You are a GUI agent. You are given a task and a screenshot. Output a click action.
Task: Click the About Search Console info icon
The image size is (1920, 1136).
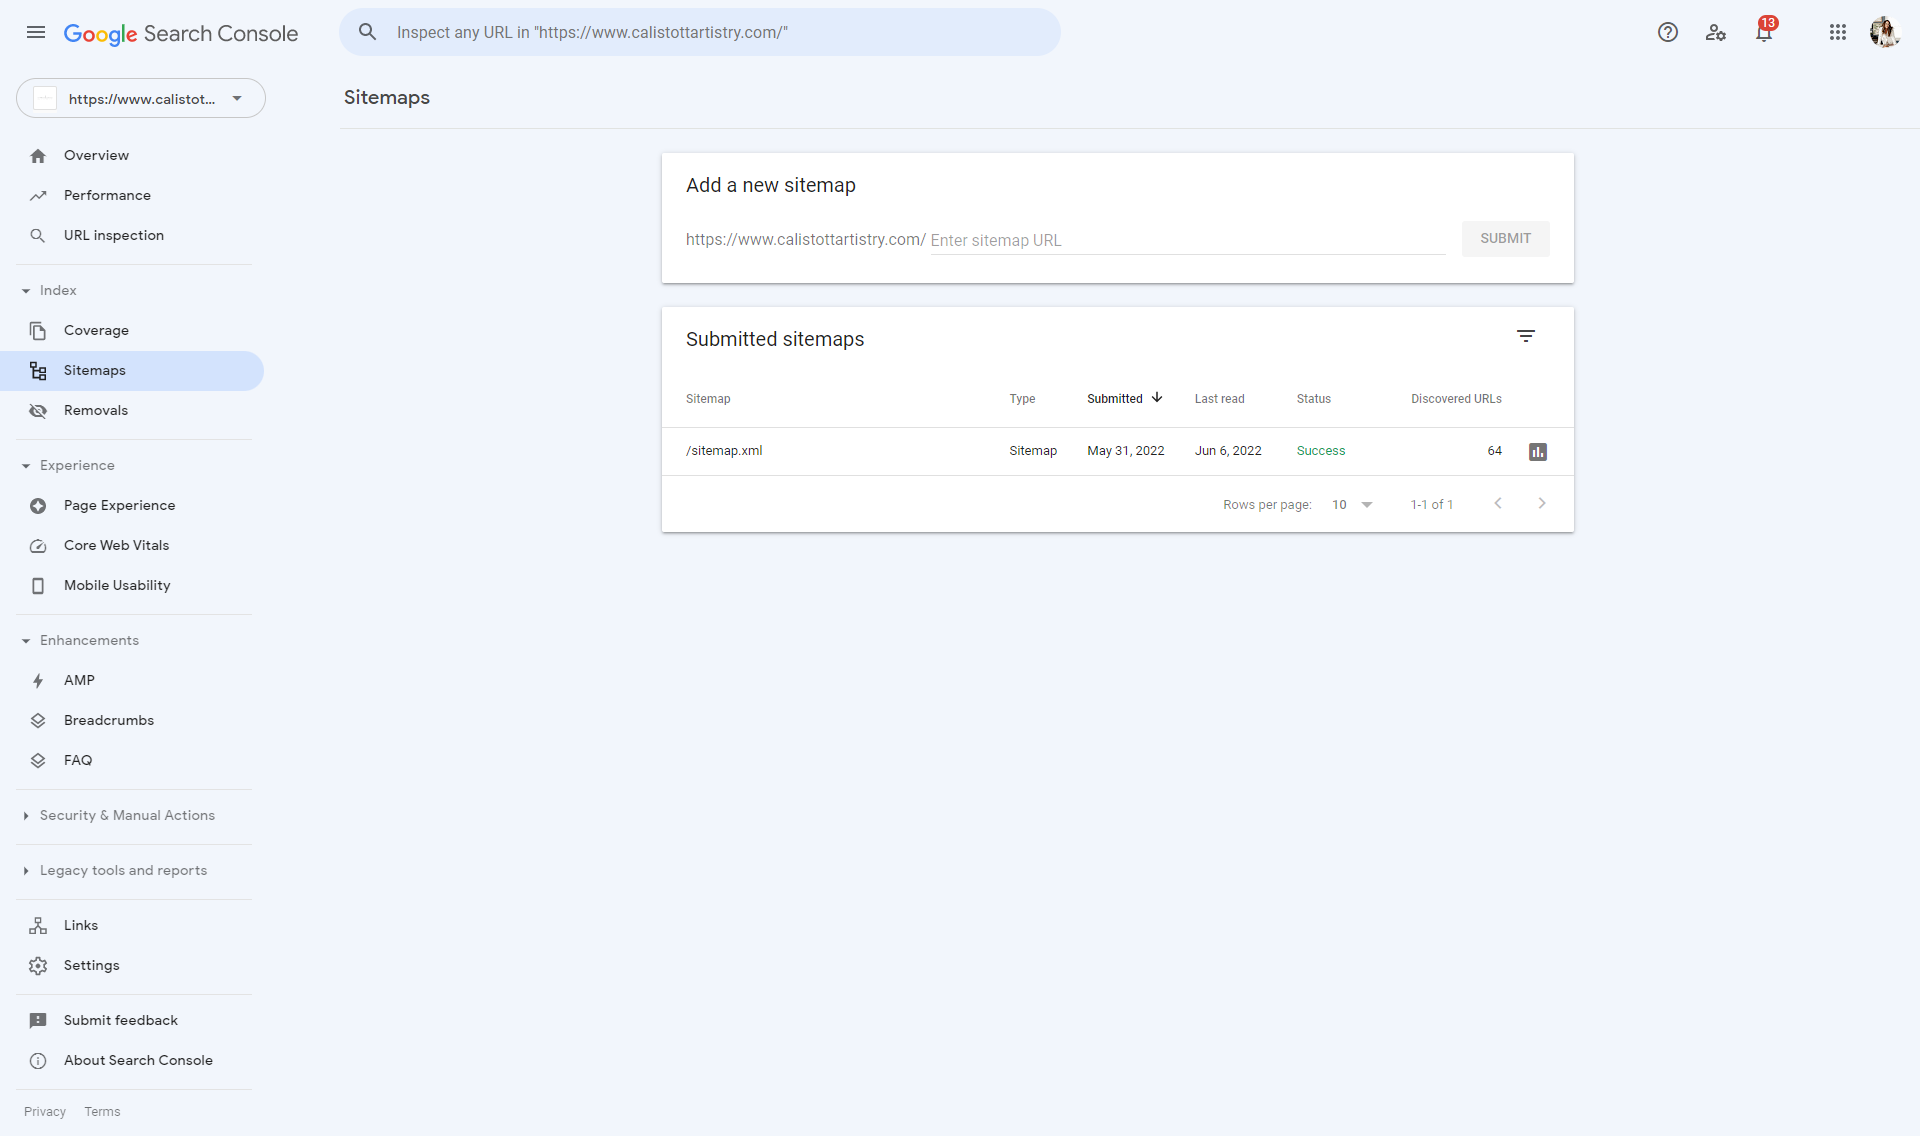(x=38, y=1061)
